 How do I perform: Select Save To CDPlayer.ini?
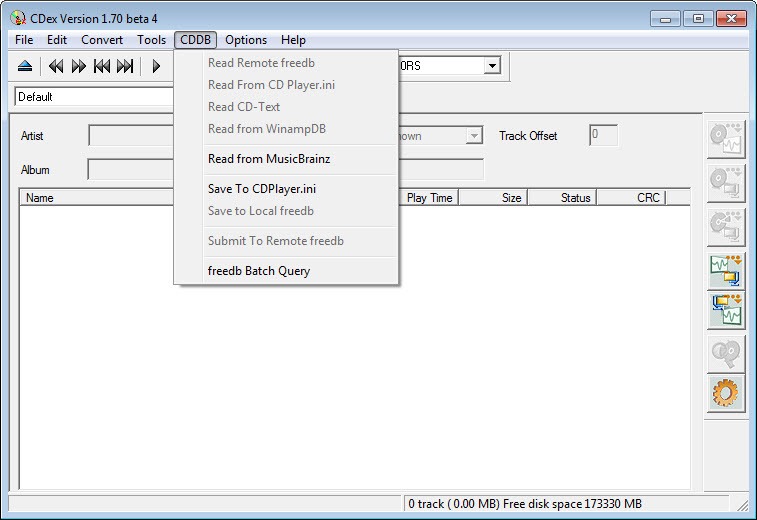(x=287, y=189)
